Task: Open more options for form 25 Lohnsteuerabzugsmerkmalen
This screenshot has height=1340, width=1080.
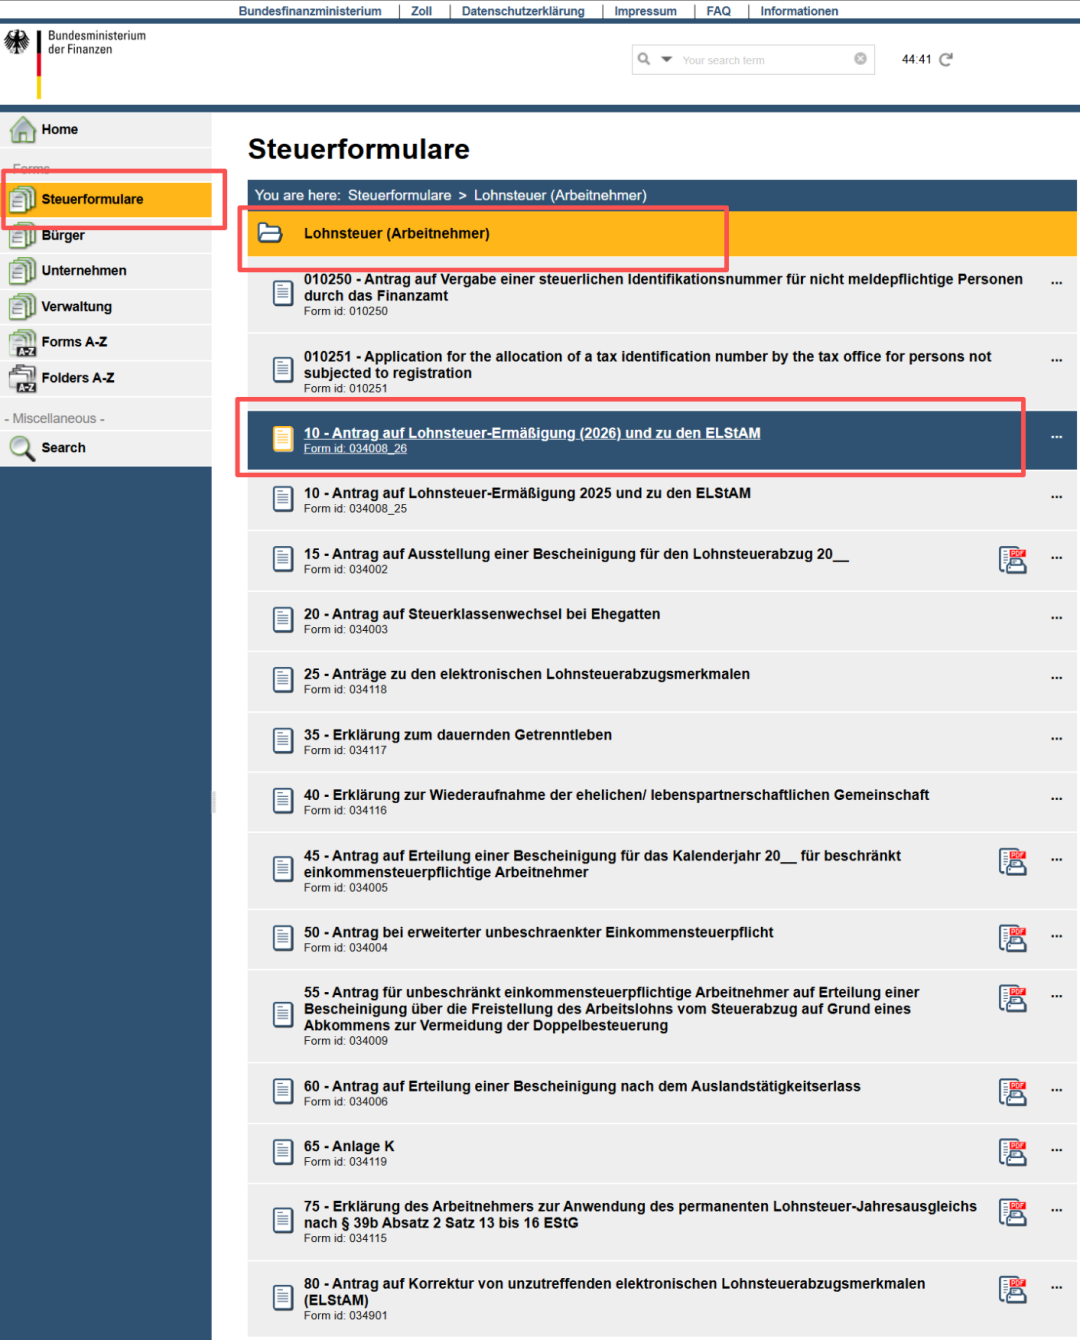Action: pyautogui.click(x=1056, y=678)
